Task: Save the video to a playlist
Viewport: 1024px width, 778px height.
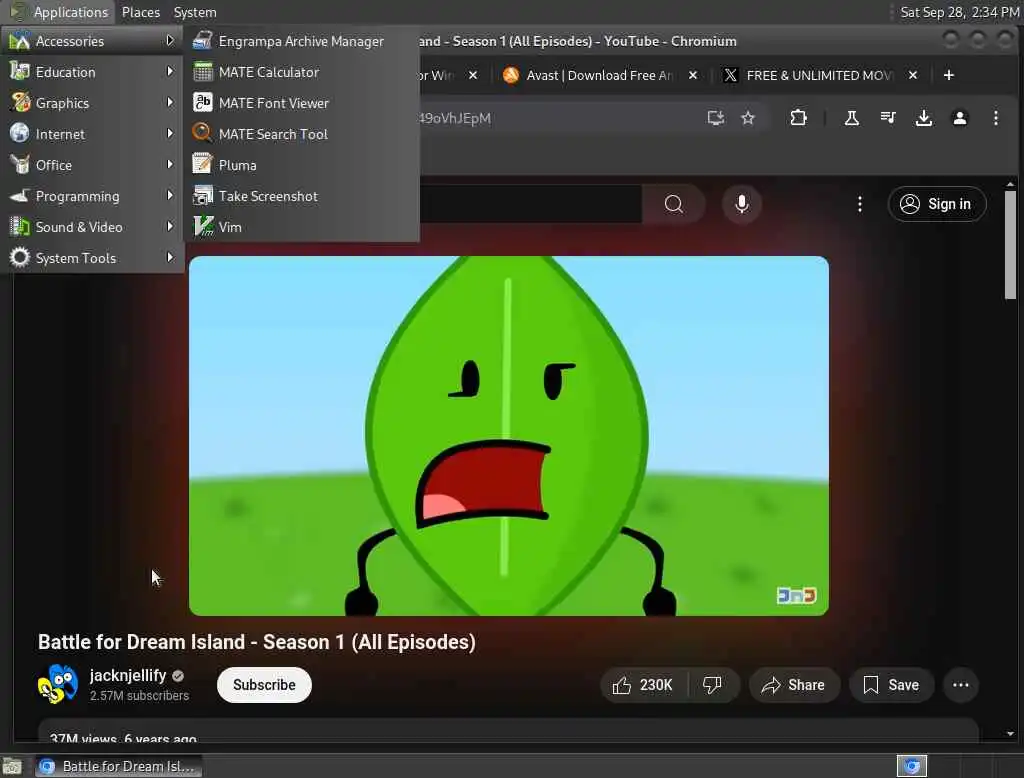Action: [x=891, y=685]
